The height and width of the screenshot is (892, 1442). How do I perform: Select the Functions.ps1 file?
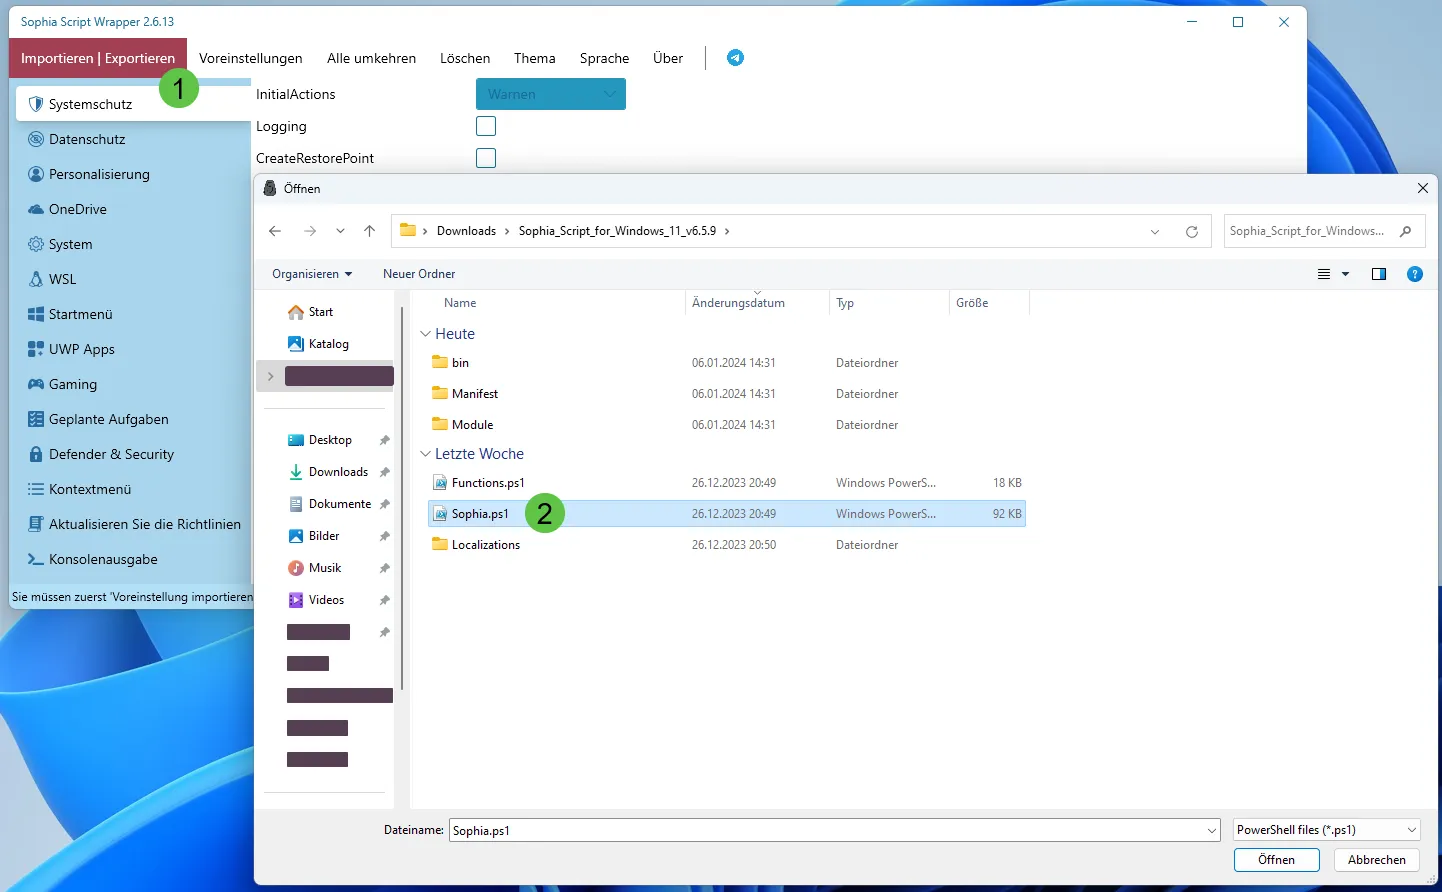pyautogui.click(x=726, y=483)
